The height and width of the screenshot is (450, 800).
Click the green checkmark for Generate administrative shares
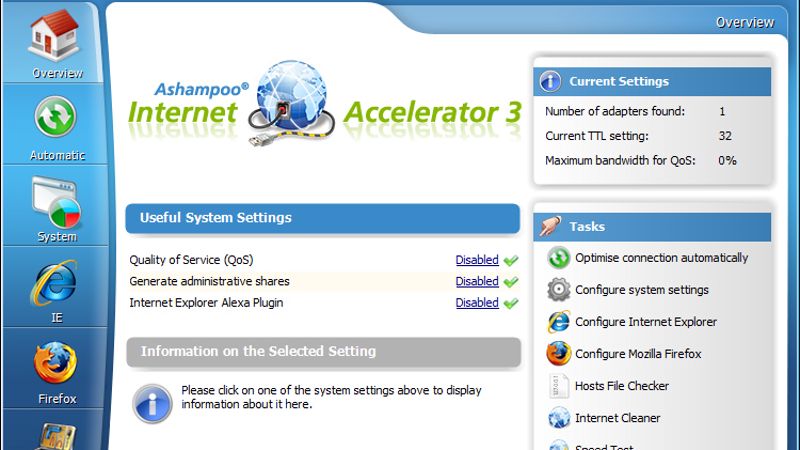pyautogui.click(x=511, y=282)
